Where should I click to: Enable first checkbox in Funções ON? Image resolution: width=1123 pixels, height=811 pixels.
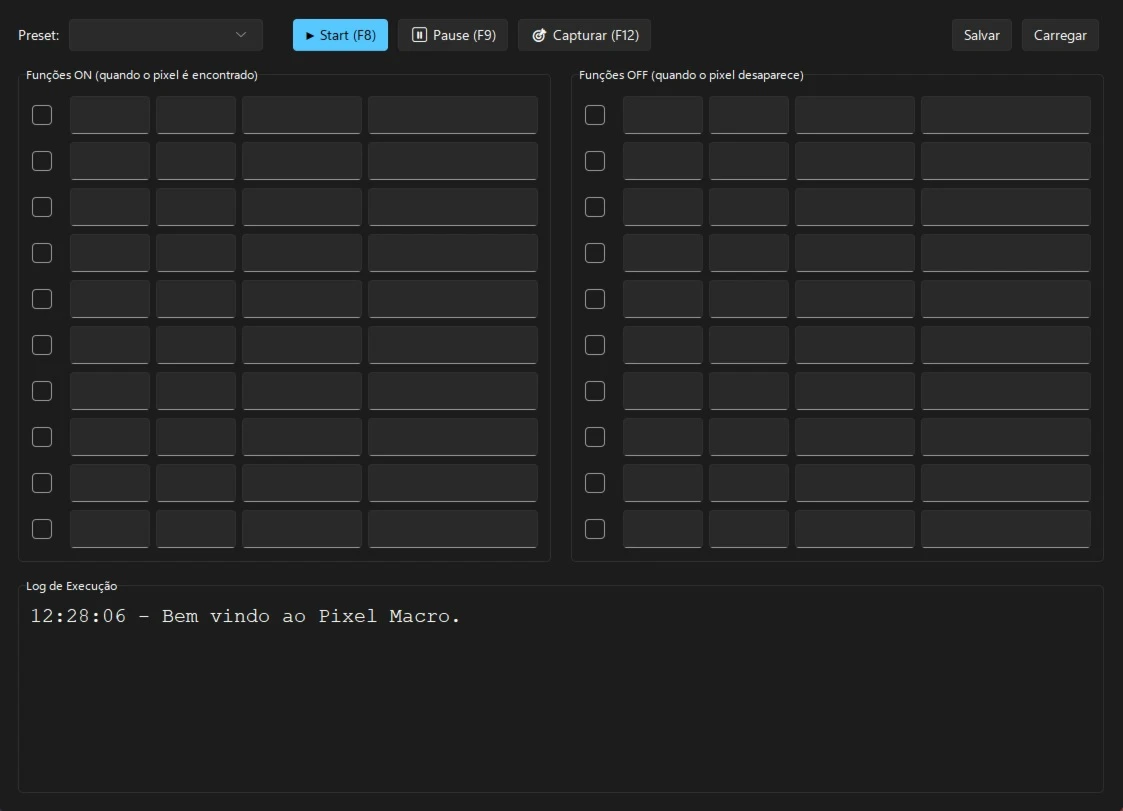(x=42, y=115)
